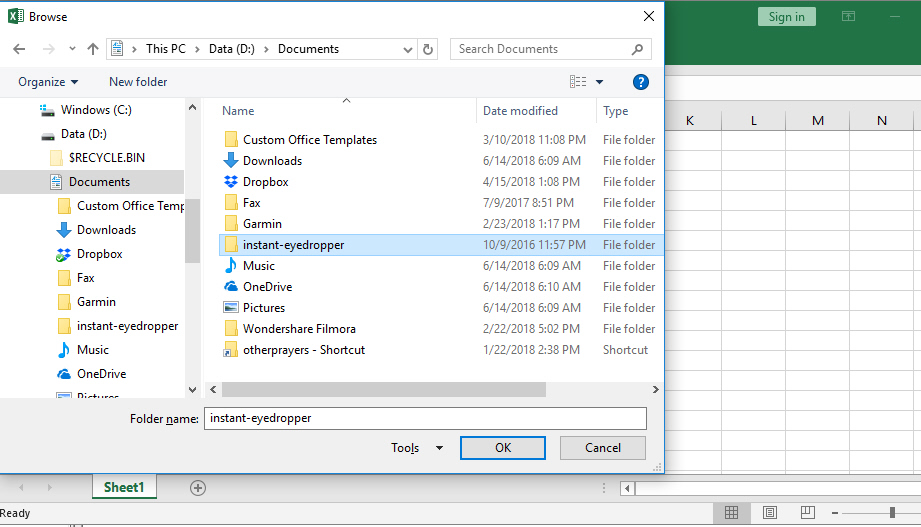Click the Fax folder icon in file list
The image size is (921, 527).
[231, 203]
